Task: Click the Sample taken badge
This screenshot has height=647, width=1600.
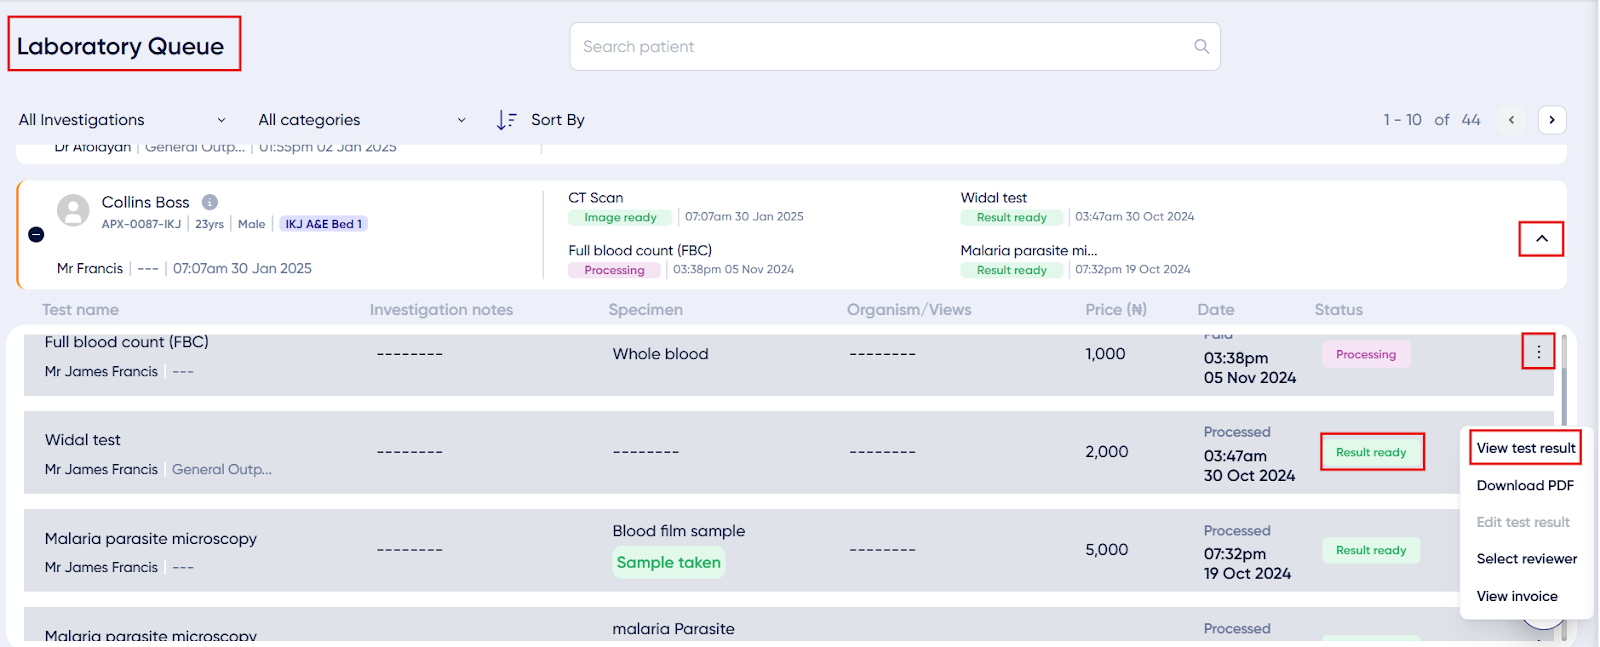Action: [x=669, y=562]
